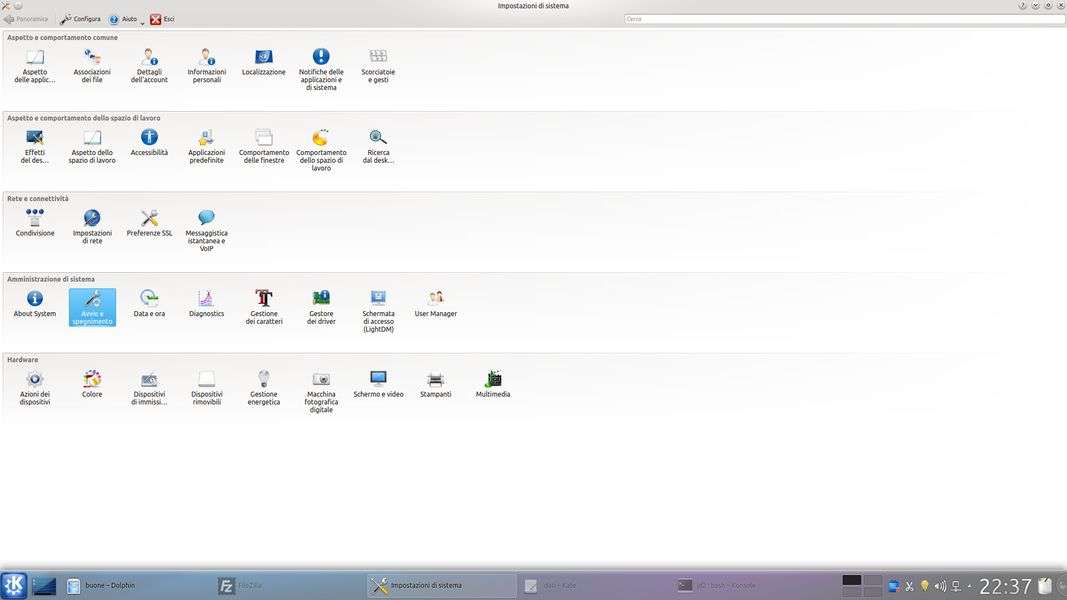Open Gestione dei caratteri

point(263,307)
